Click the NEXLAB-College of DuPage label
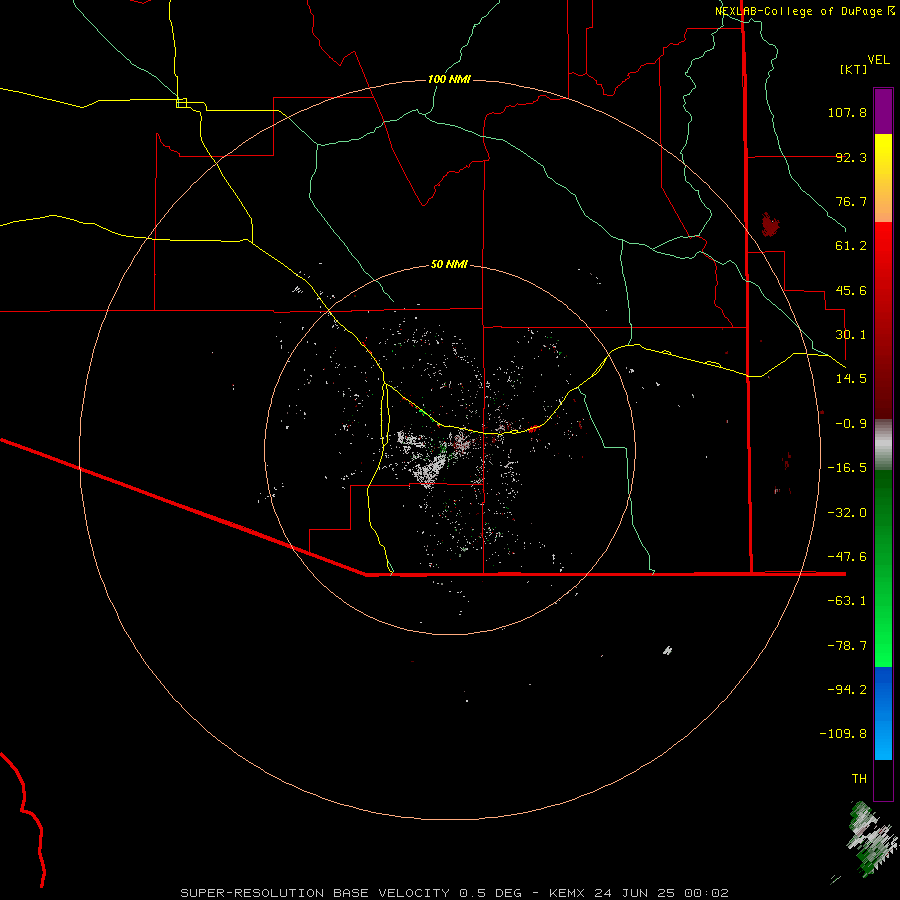The image size is (900, 900). (805, 11)
